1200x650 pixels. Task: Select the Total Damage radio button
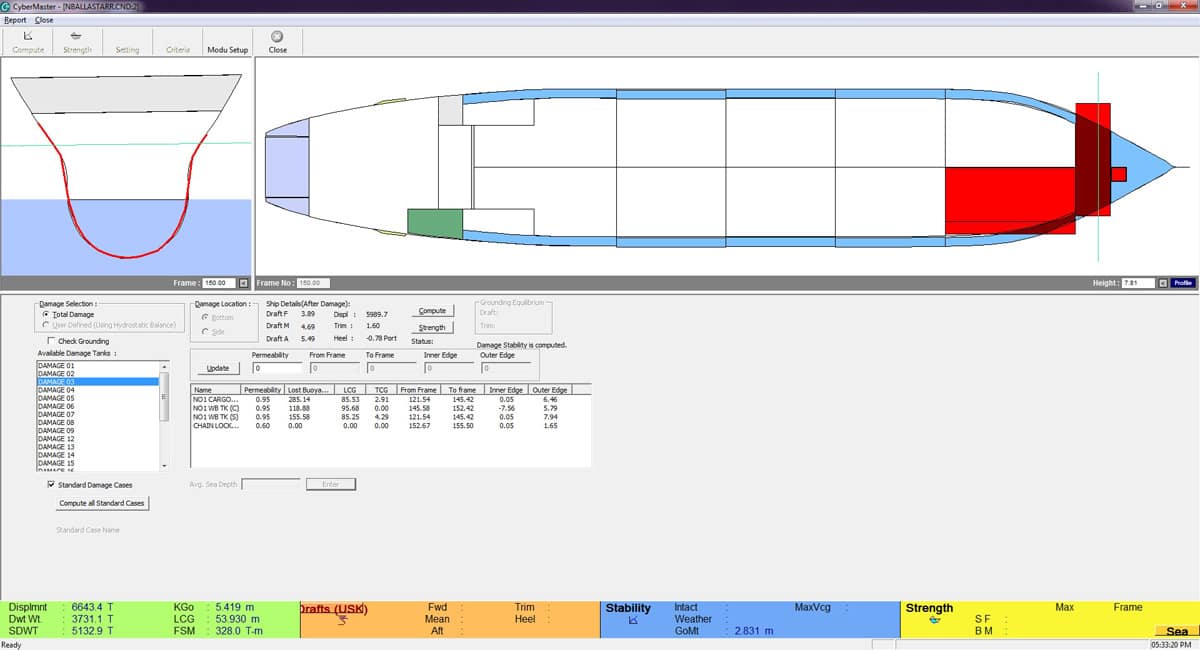pyautogui.click(x=46, y=314)
